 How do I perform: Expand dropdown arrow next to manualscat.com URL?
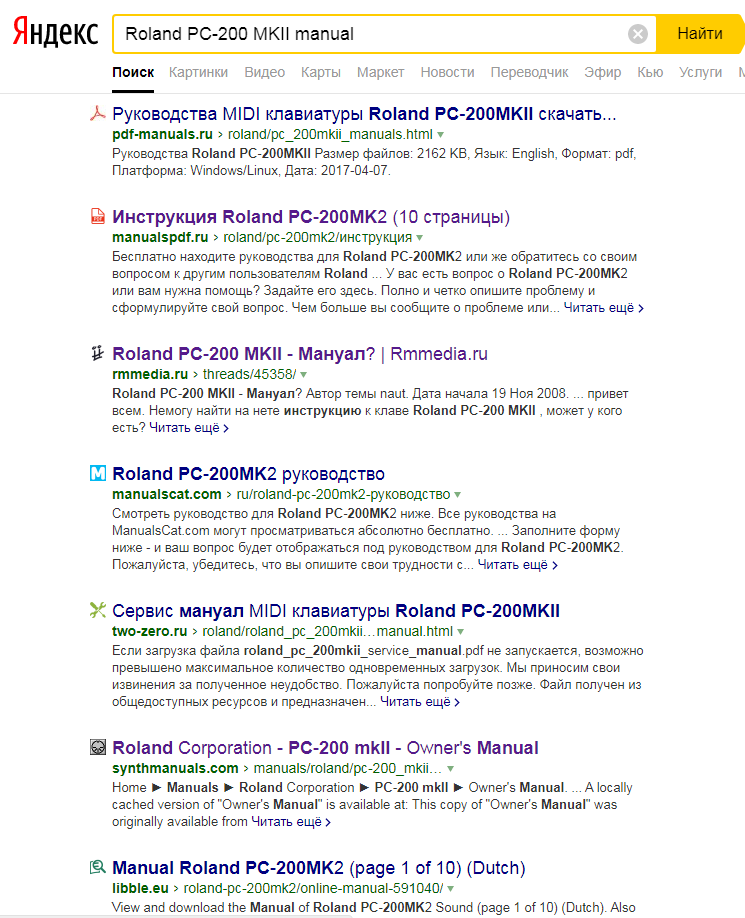[x=458, y=495]
